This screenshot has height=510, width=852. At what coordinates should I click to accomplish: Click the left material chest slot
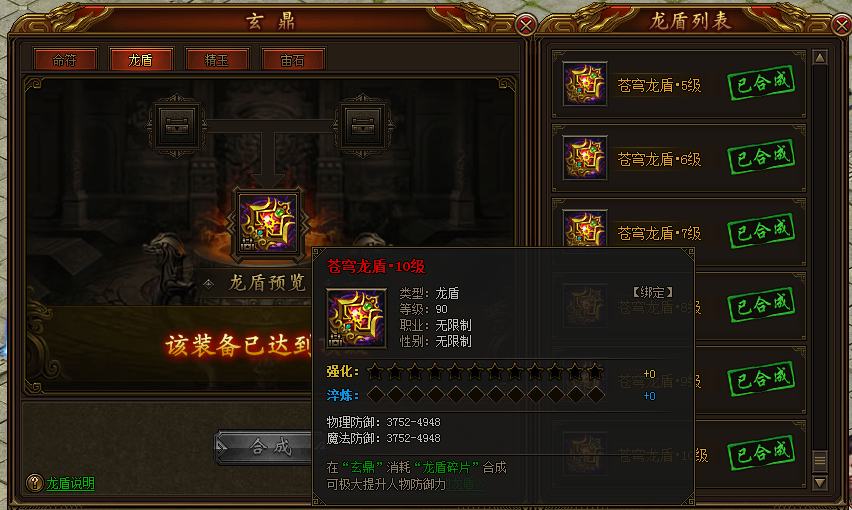click(177, 126)
